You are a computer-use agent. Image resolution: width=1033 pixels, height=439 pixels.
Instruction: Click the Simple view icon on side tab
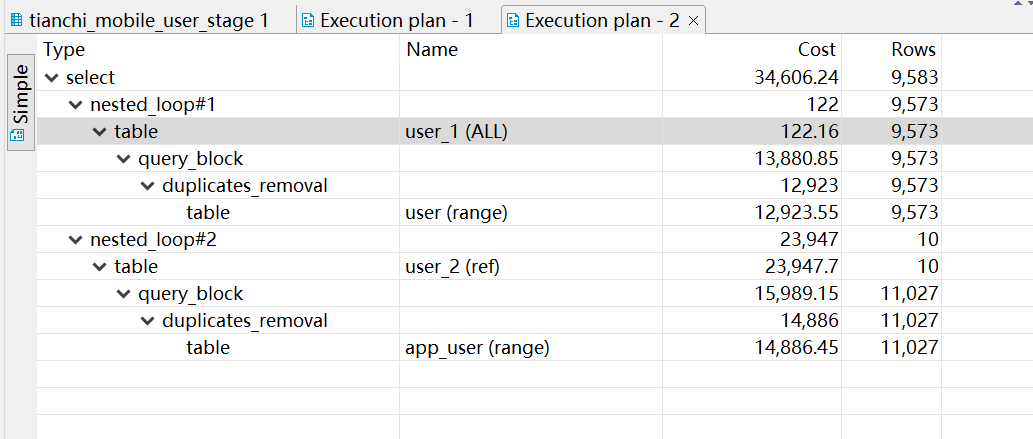click(18, 135)
